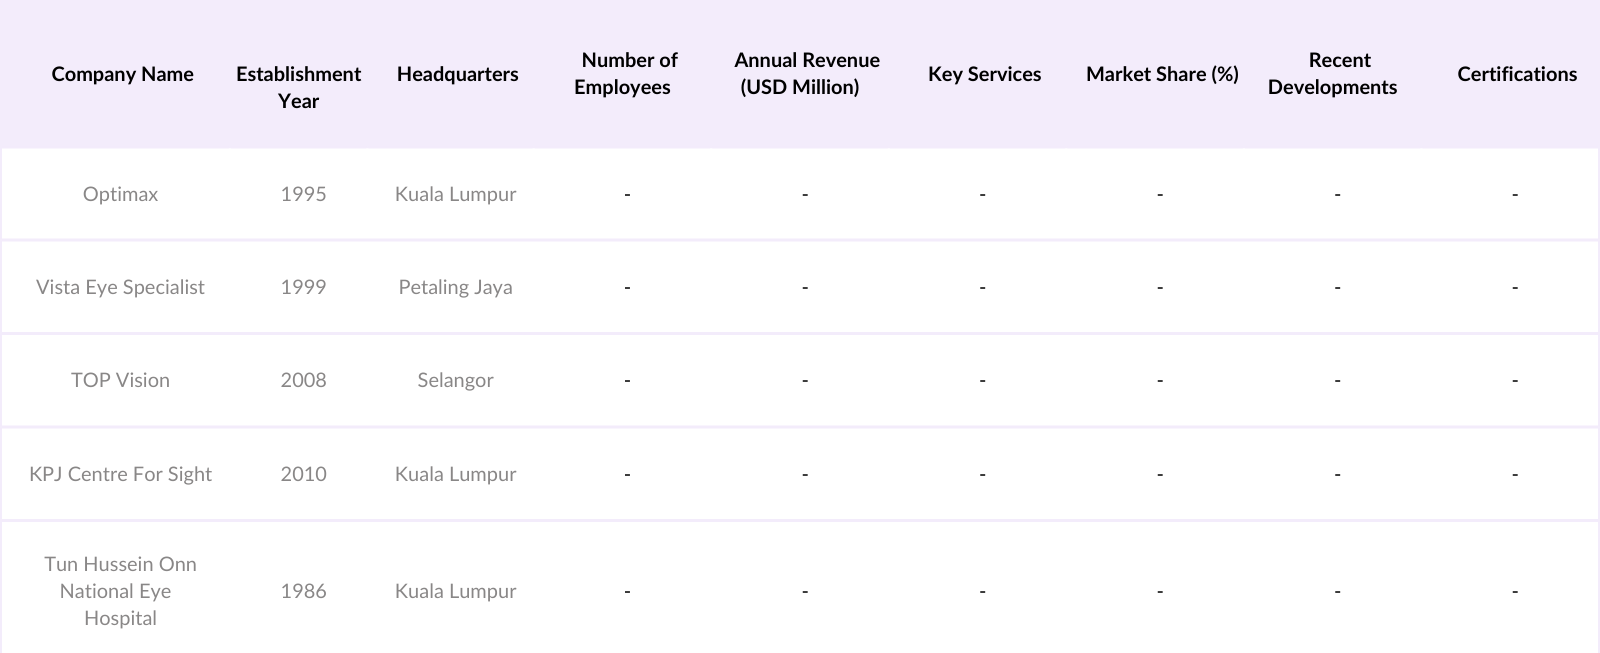This screenshot has width=1600, height=653.
Task: Click the Key Services column header
Action: 984,74
